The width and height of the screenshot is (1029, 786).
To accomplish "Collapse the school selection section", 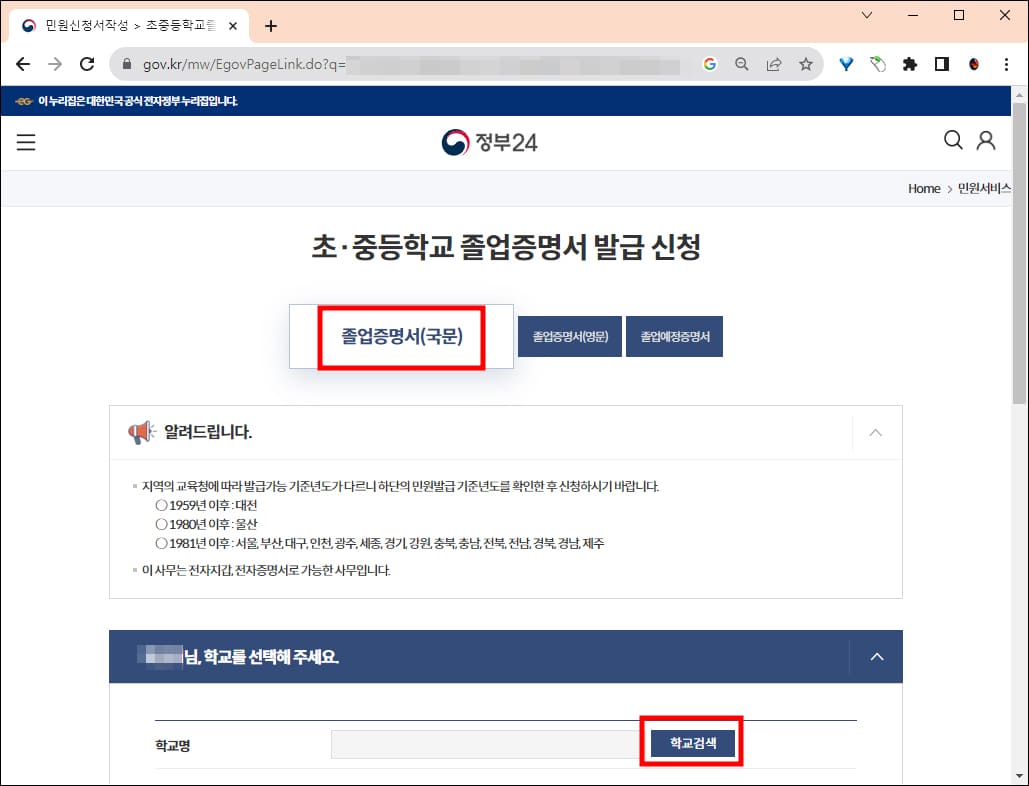I will click(877, 657).
